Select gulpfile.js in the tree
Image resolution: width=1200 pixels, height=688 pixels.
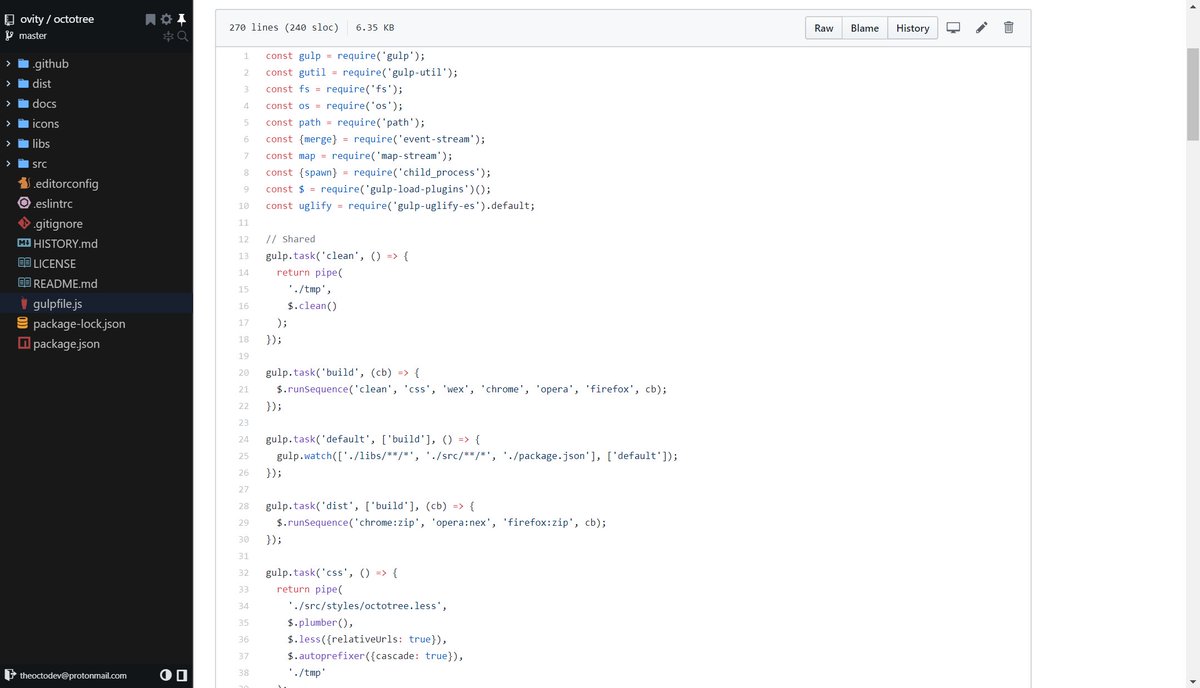tap(58, 304)
